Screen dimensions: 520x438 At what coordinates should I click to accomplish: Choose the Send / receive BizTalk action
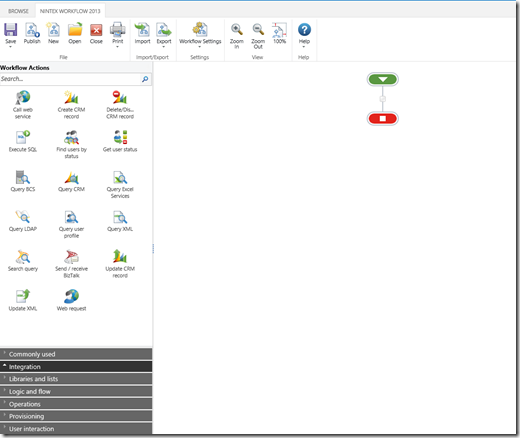71,264
